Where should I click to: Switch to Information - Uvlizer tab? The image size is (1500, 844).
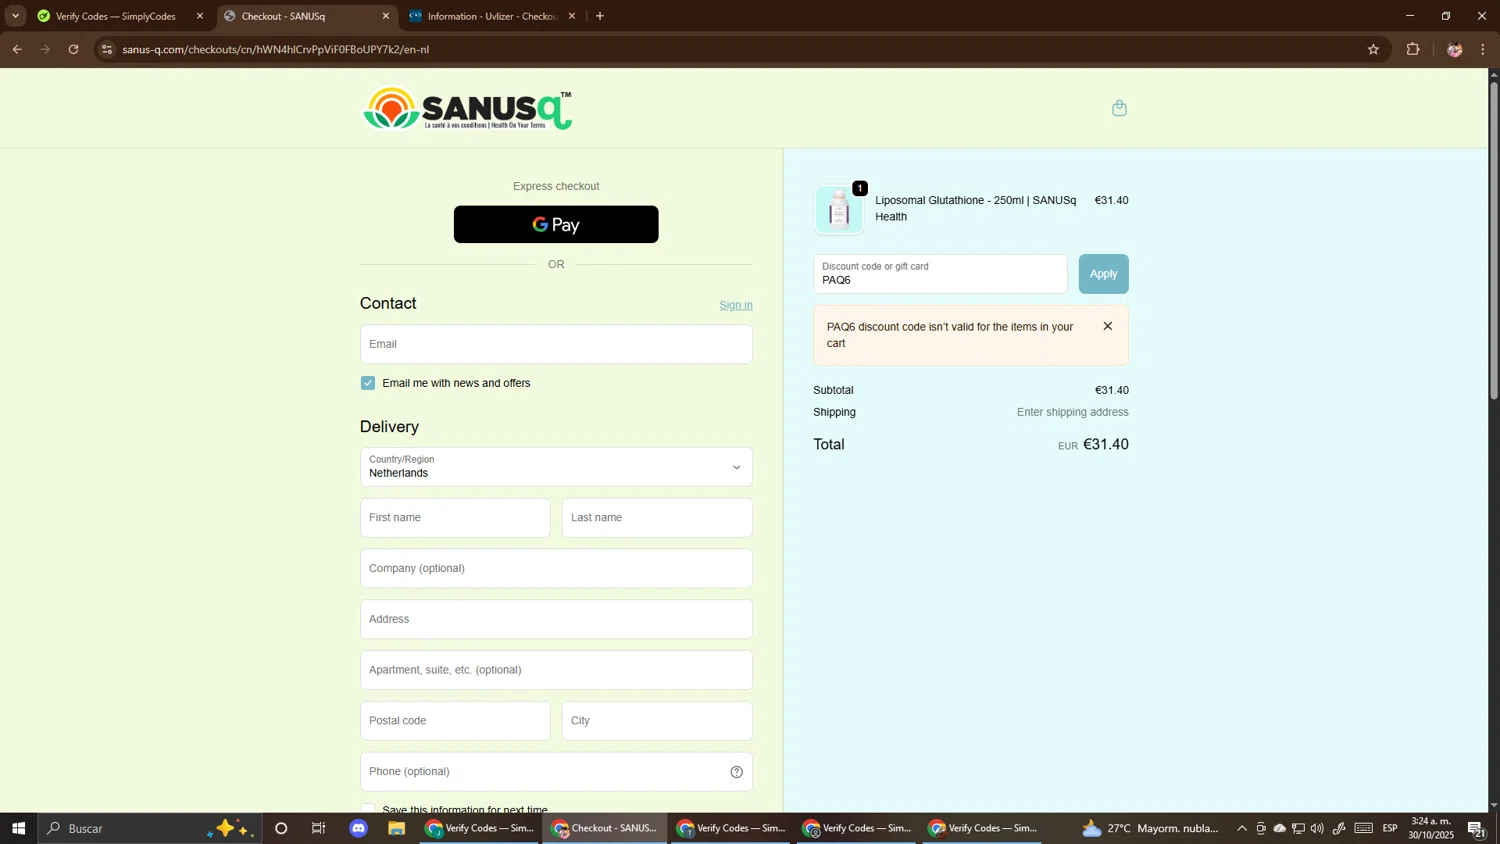488,16
